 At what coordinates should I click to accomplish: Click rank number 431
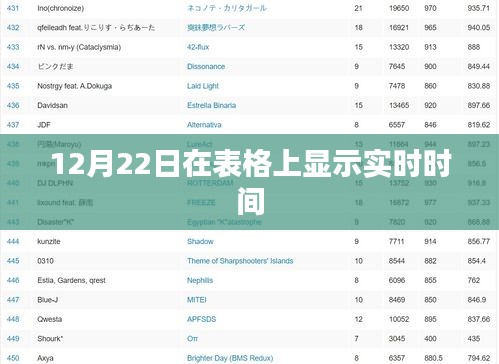[x=13, y=8]
